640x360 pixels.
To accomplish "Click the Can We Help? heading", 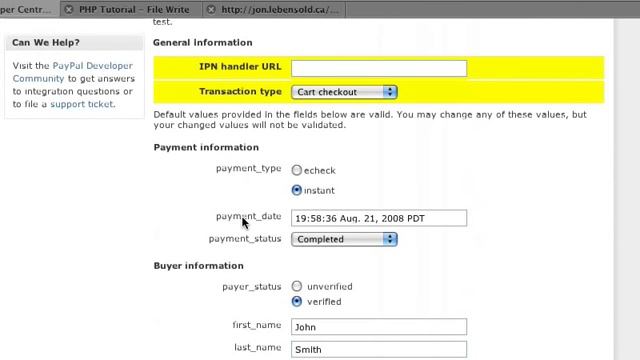I will click(x=46, y=42).
